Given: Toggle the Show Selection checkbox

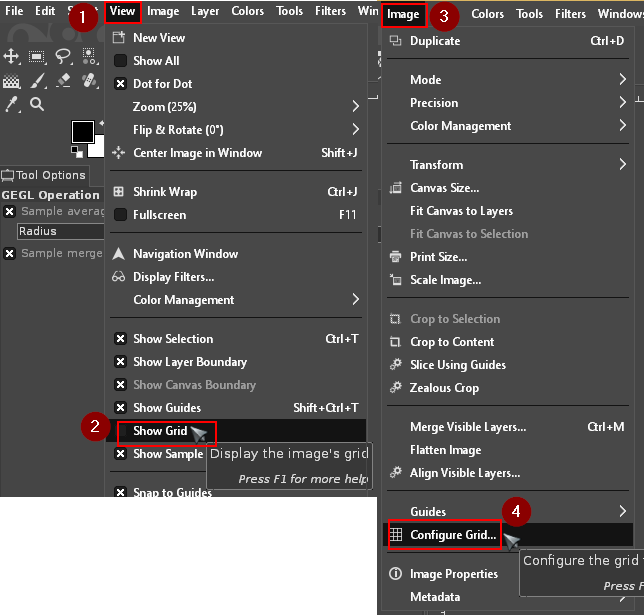Looking at the screenshot, I should pos(120,339).
